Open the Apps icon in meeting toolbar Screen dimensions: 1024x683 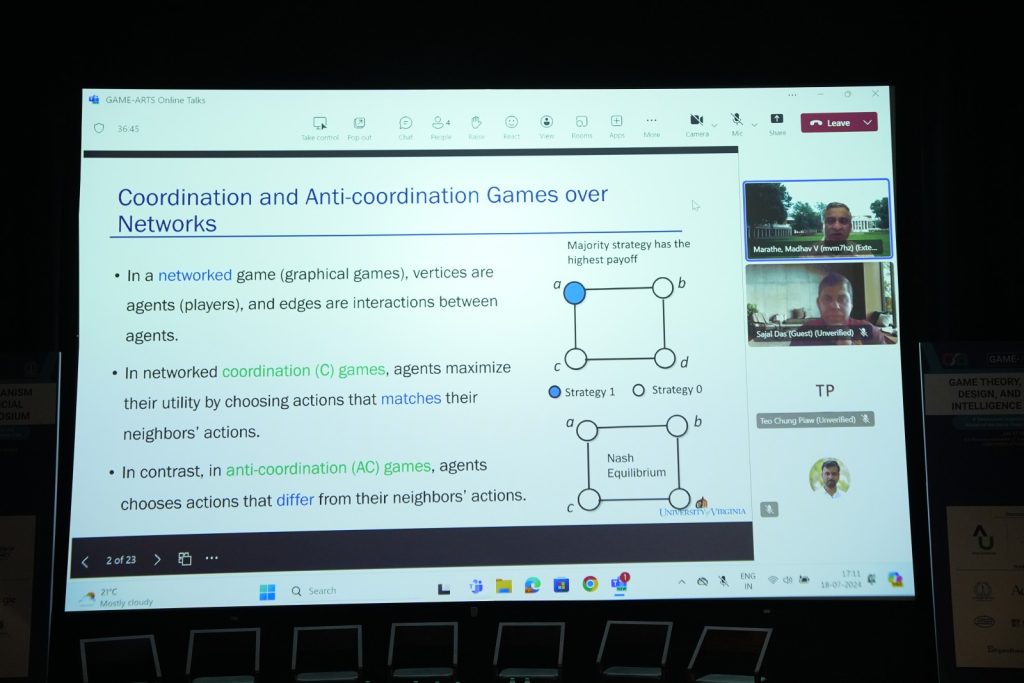point(616,123)
